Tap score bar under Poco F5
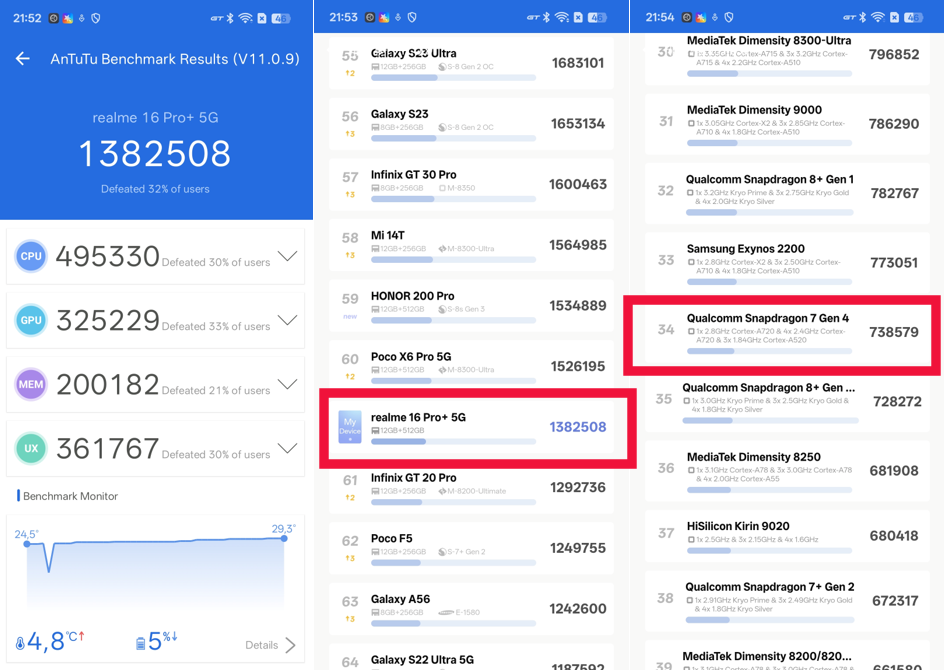The image size is (944, 670). [x=453, y=563]
